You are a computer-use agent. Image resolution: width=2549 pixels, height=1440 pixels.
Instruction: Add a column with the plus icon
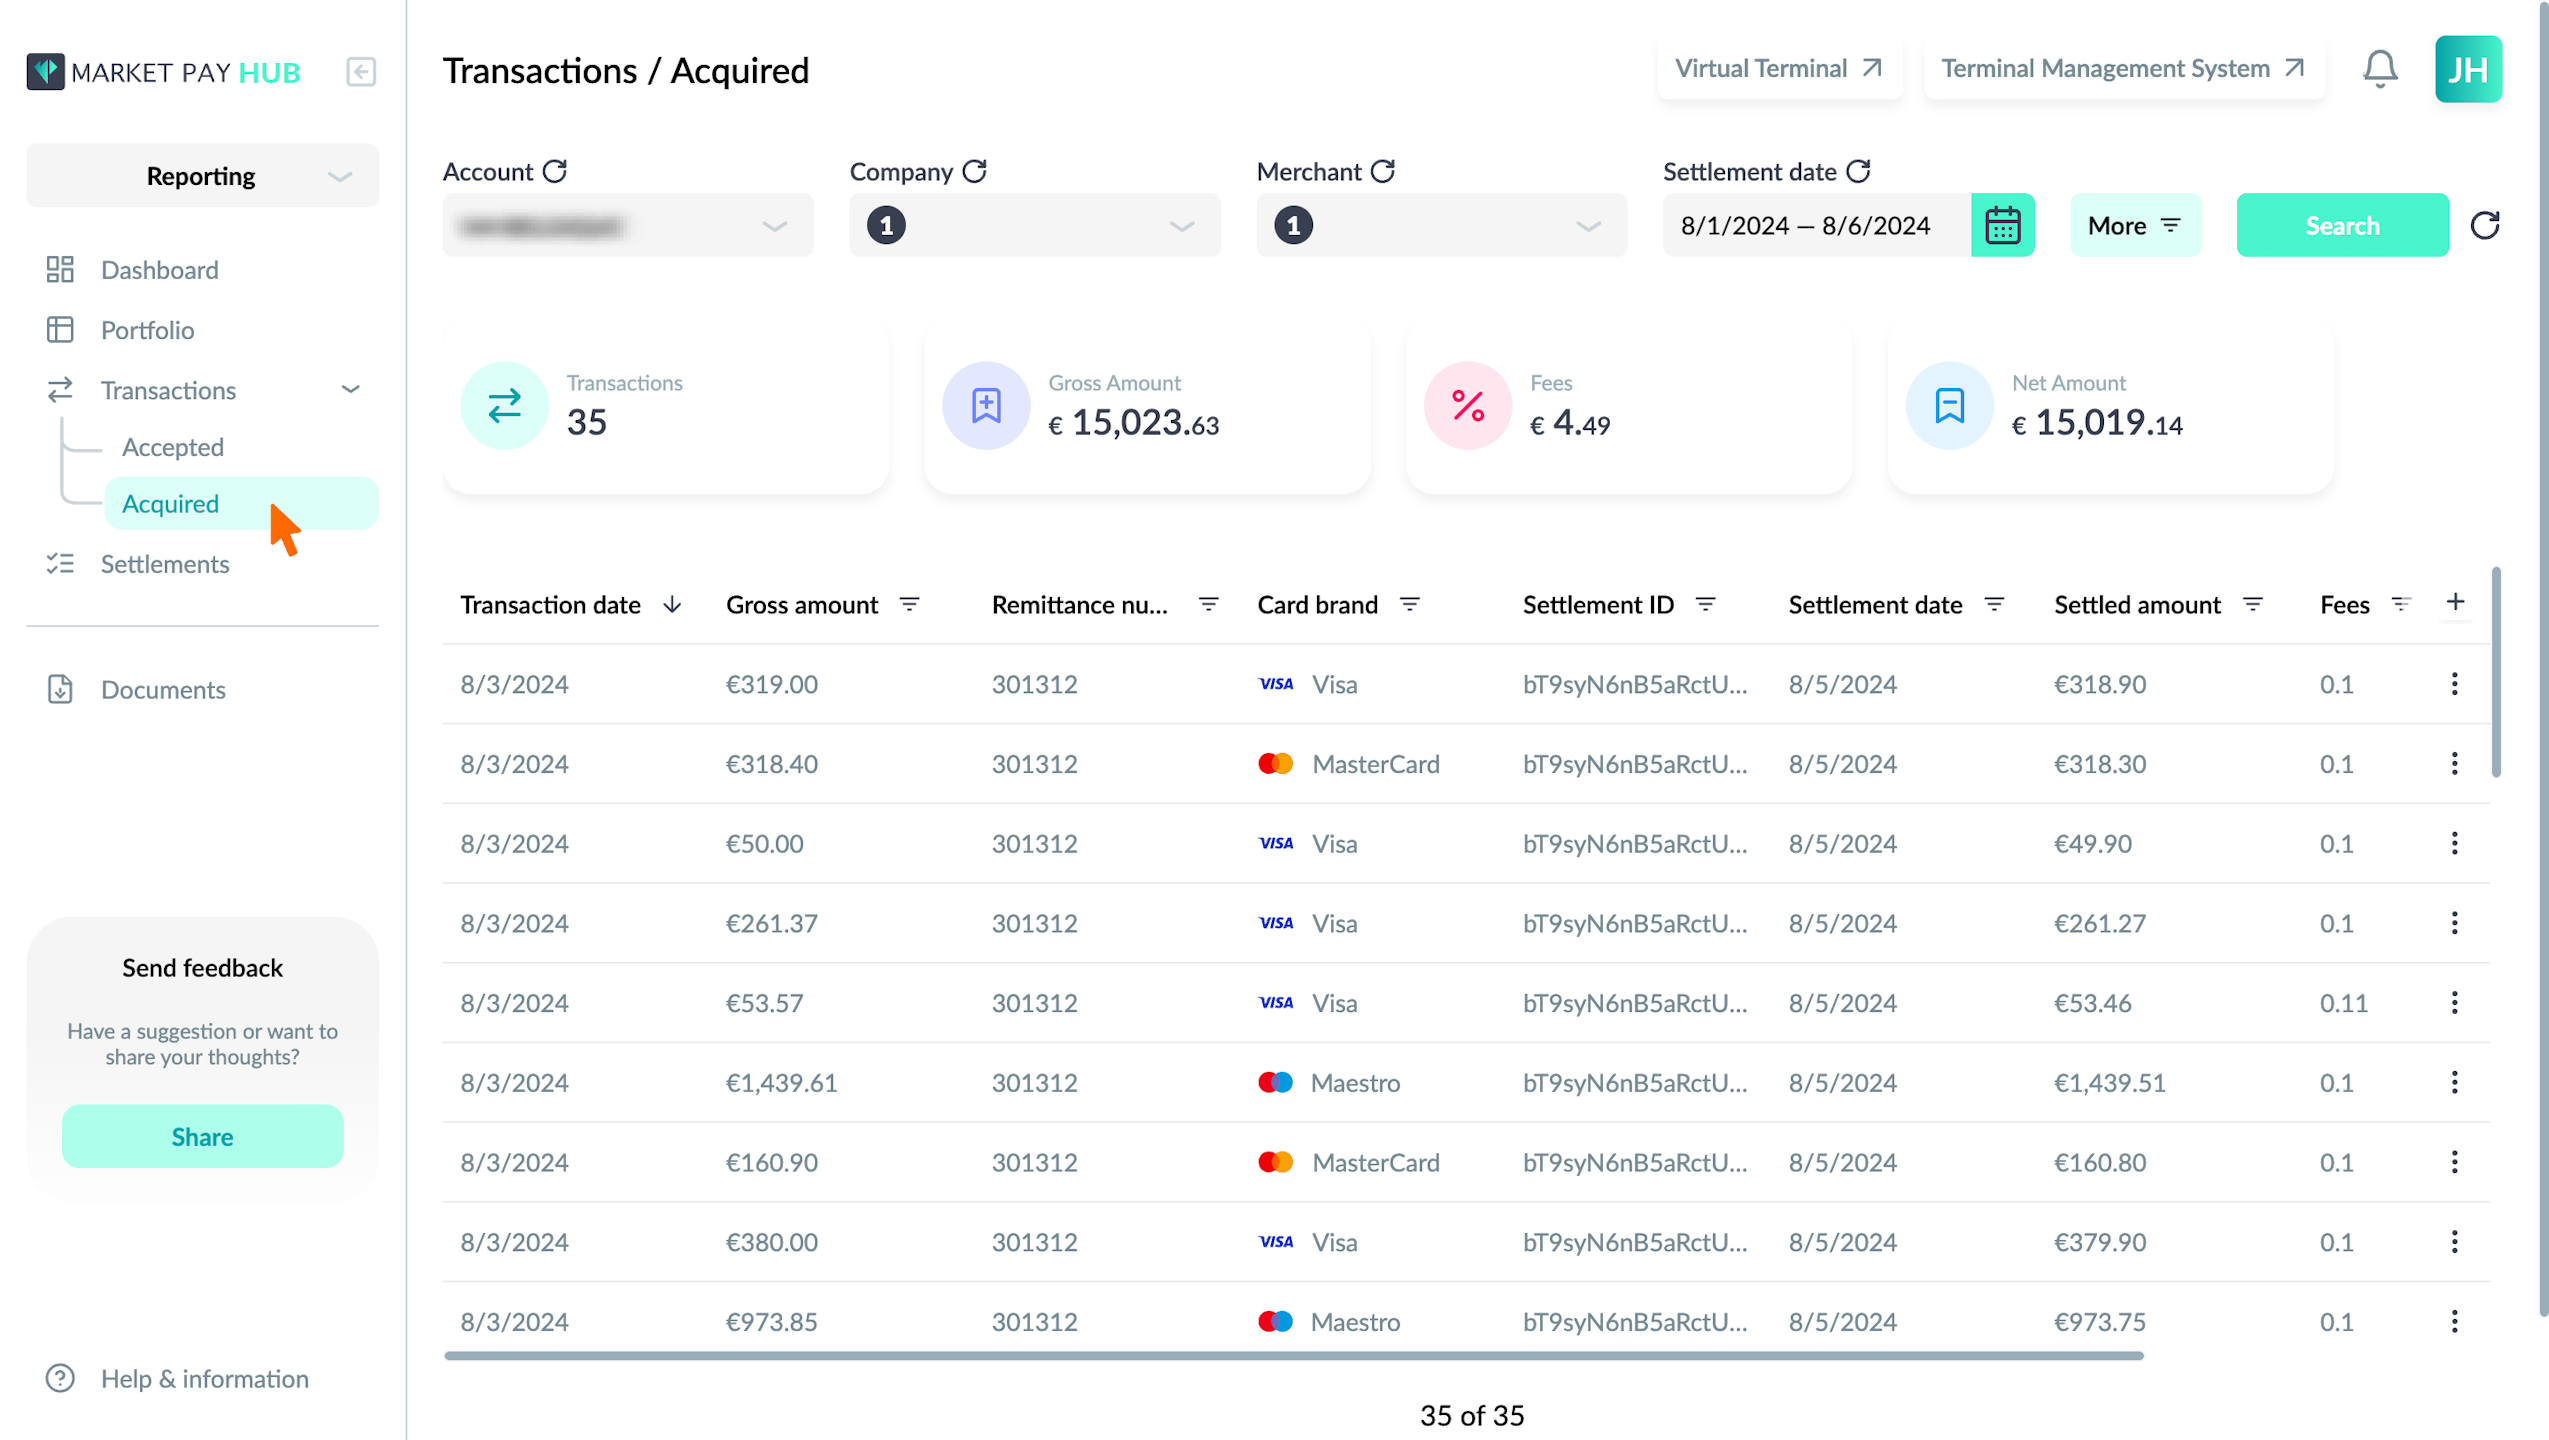coord(2455,602)
